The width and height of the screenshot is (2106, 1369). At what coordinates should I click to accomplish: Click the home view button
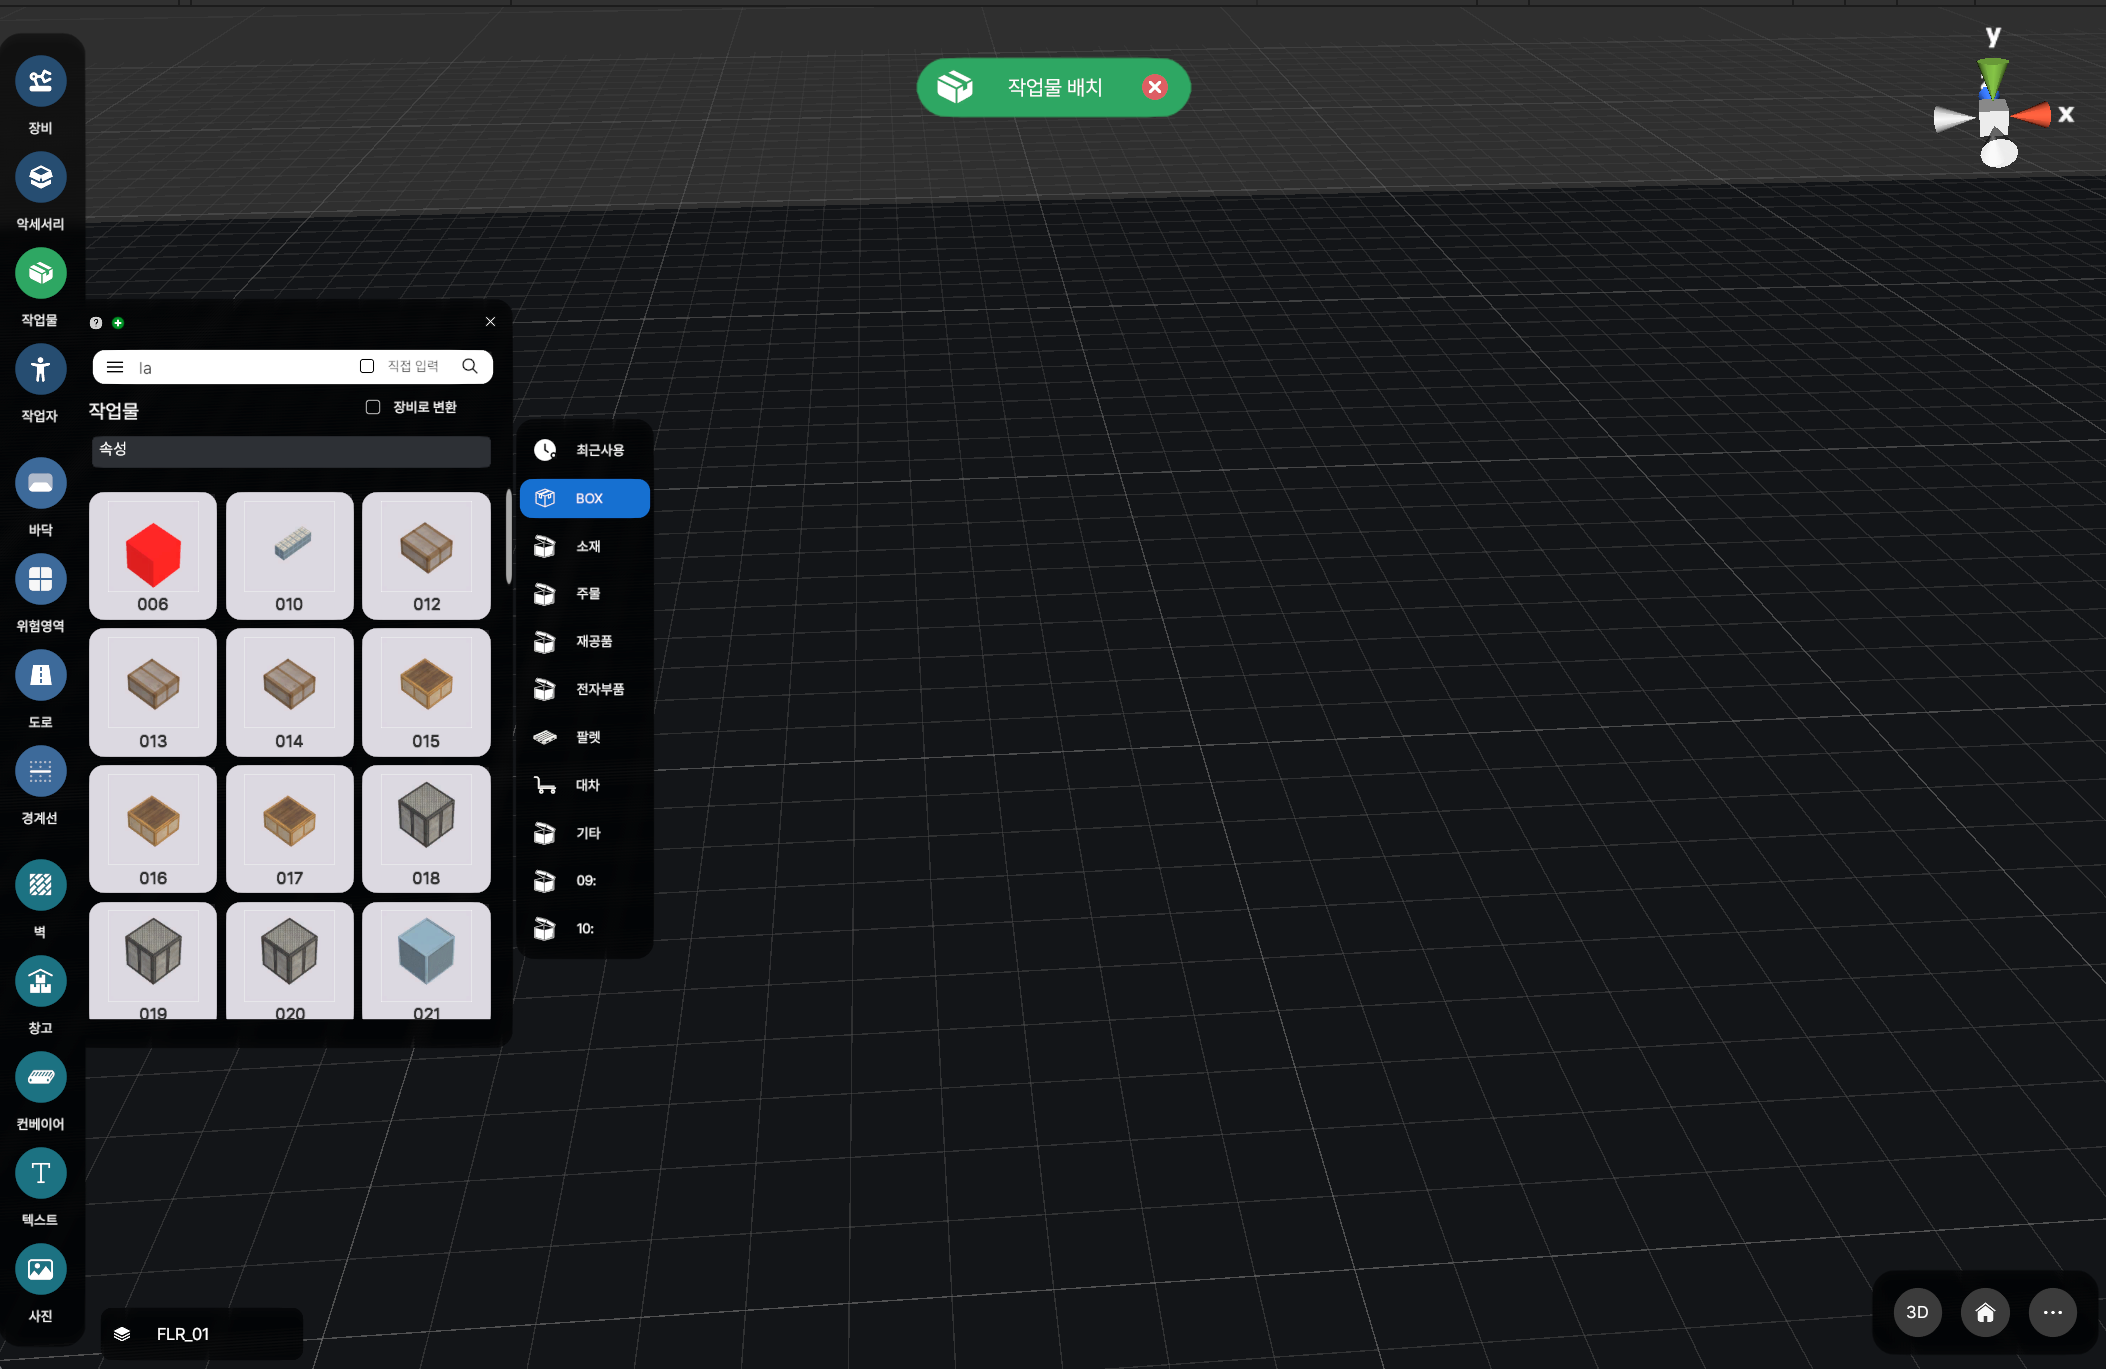point(1985,1312)
